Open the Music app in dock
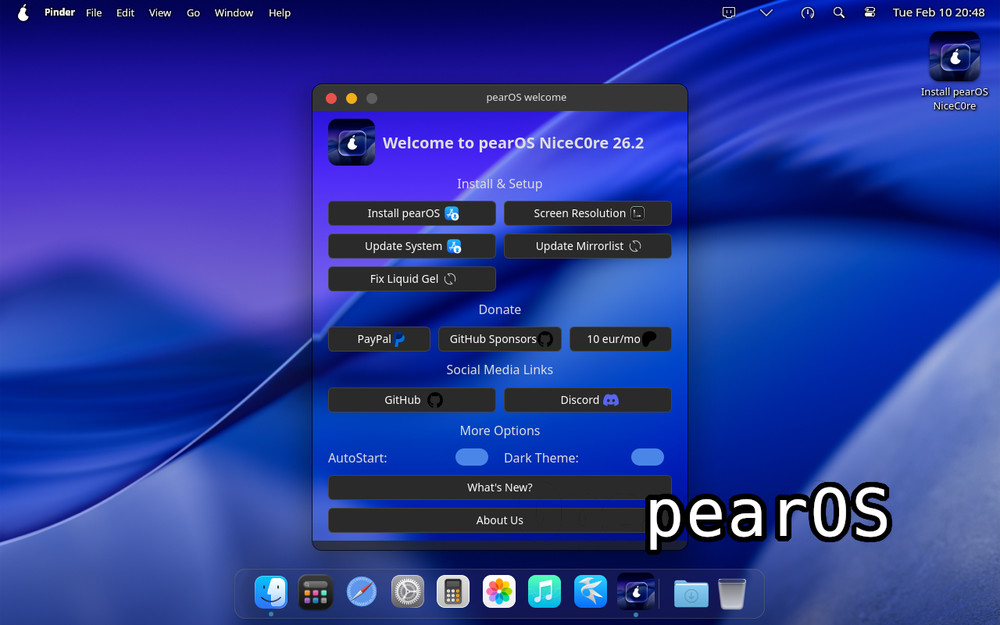1000x625 pixels. (x=544, y=592)
